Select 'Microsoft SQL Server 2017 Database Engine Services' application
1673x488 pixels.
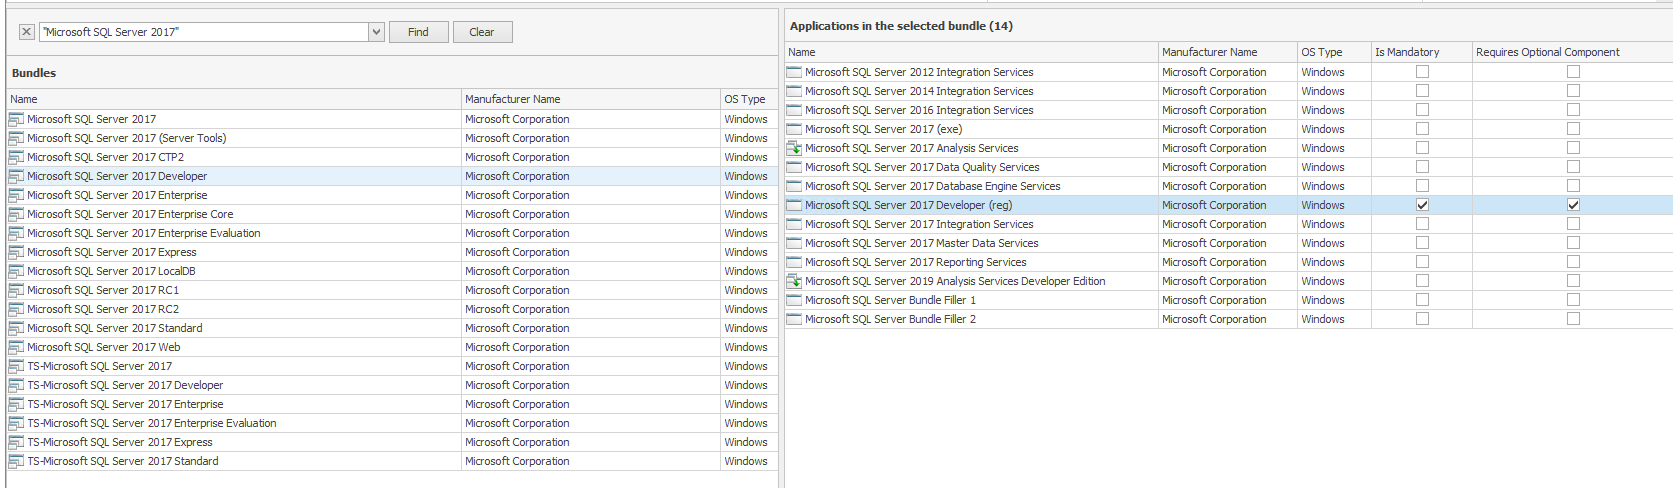[1229, 186]
